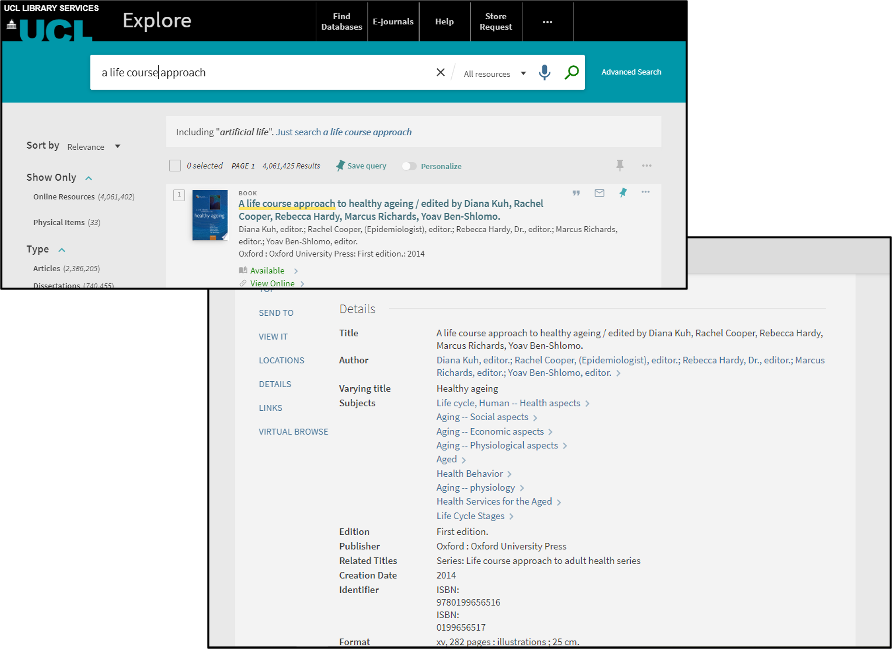The height and width of the screenshot is (650, 892).
Task: Open the All resources scope dropdown
Action: (494, 74)
